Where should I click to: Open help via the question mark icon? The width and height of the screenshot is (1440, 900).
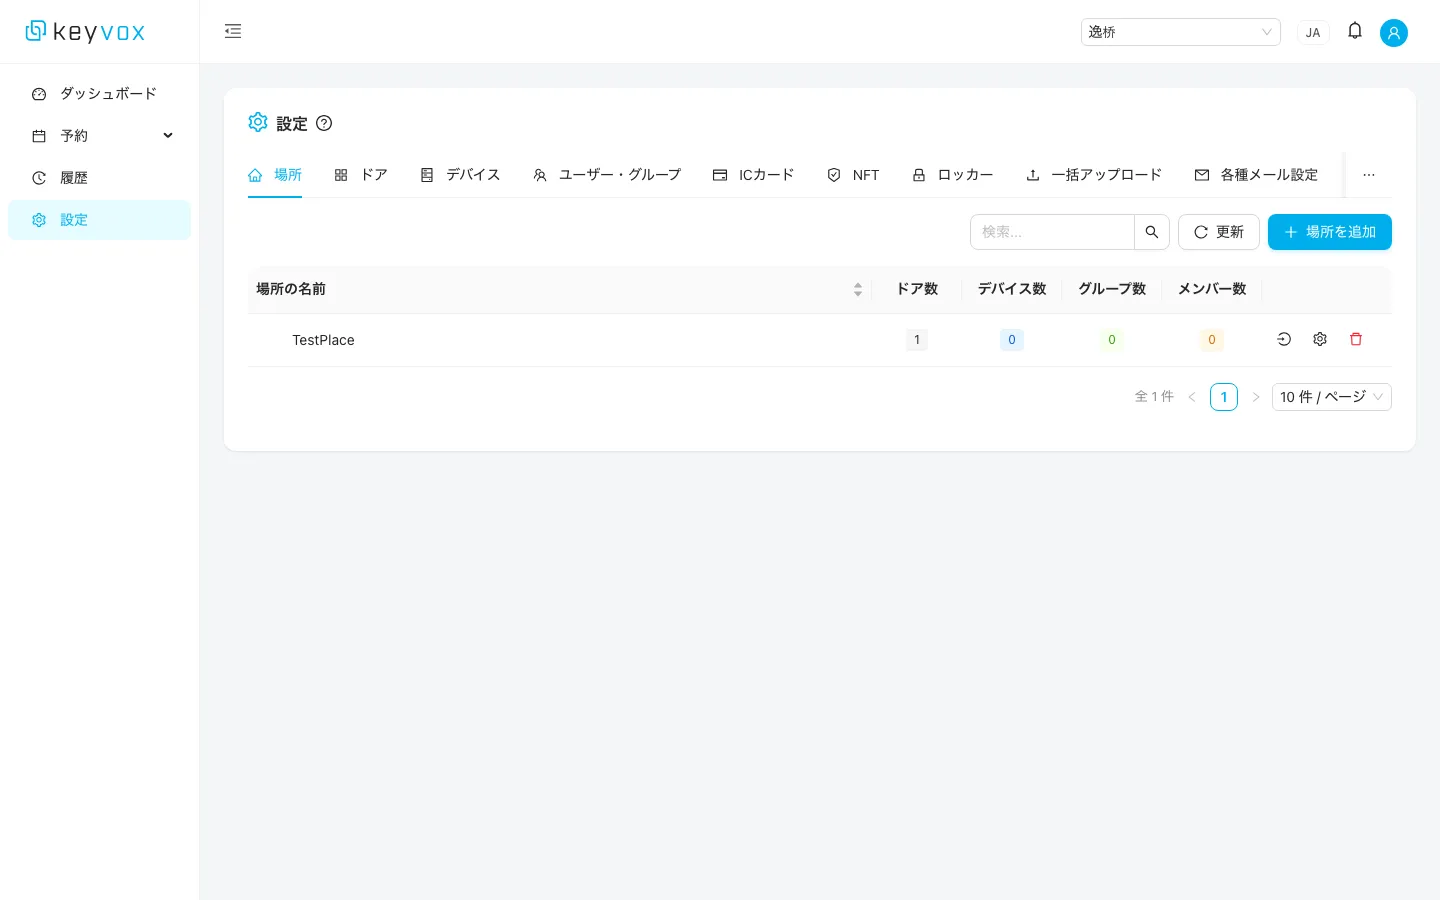pos(324,123)
